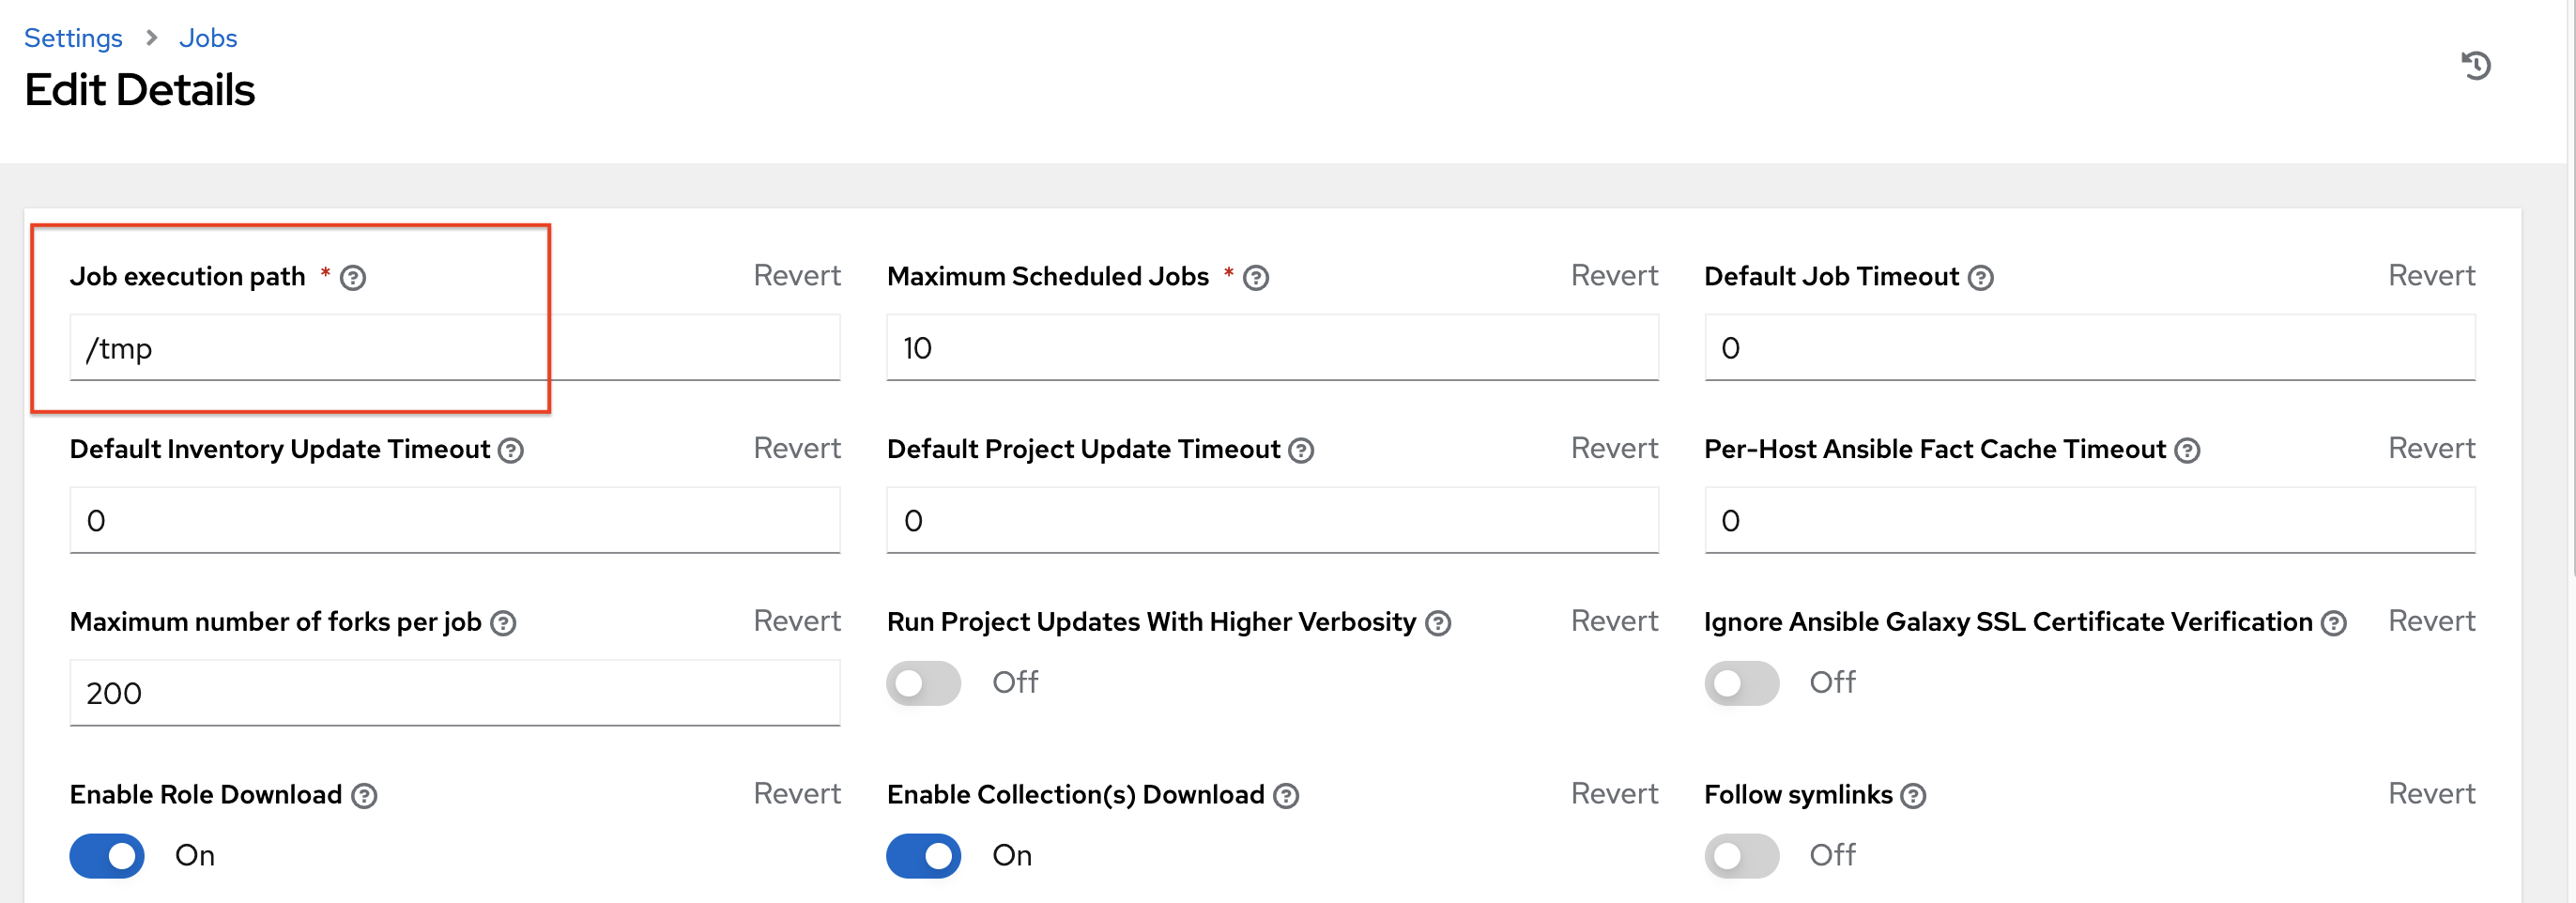The height and width of the screenshot is (903, 2576).
Task: Go to Settings breadcrumb link
Action: 73,38
